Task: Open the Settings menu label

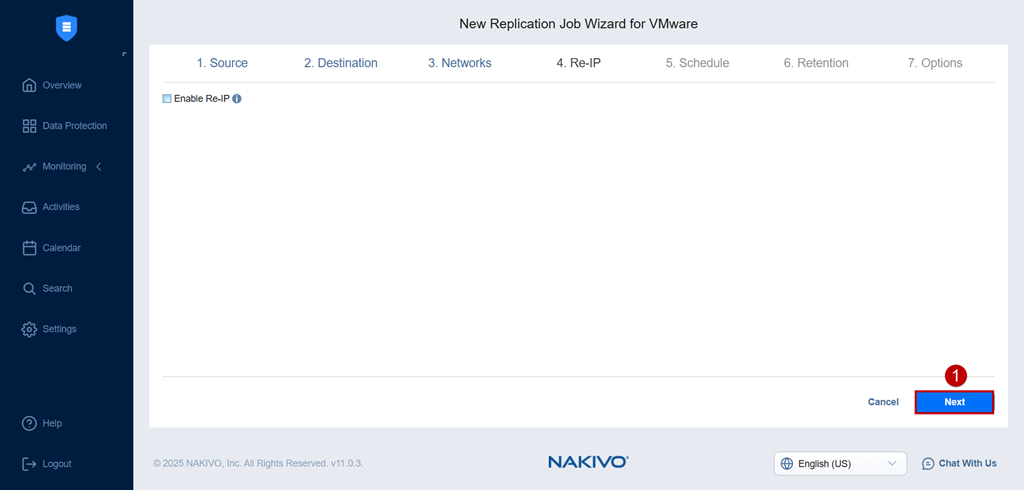Action: point(59,329)
